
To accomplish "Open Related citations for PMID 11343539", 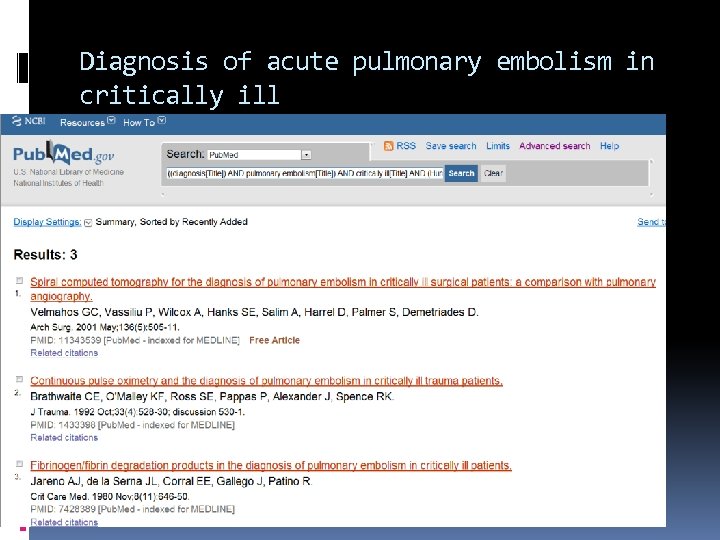I will click(x=64, y=353).
